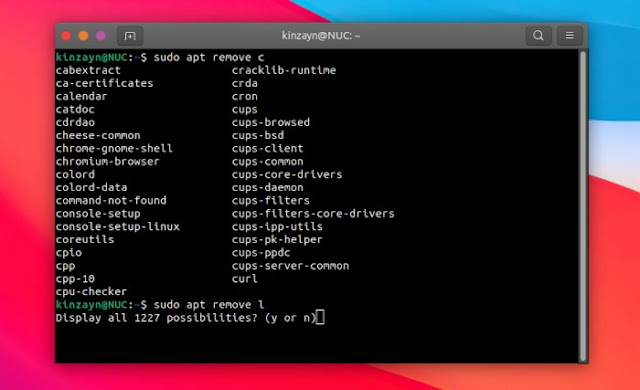
Task: Click the 'crda' package name
Action: (245, 83)
